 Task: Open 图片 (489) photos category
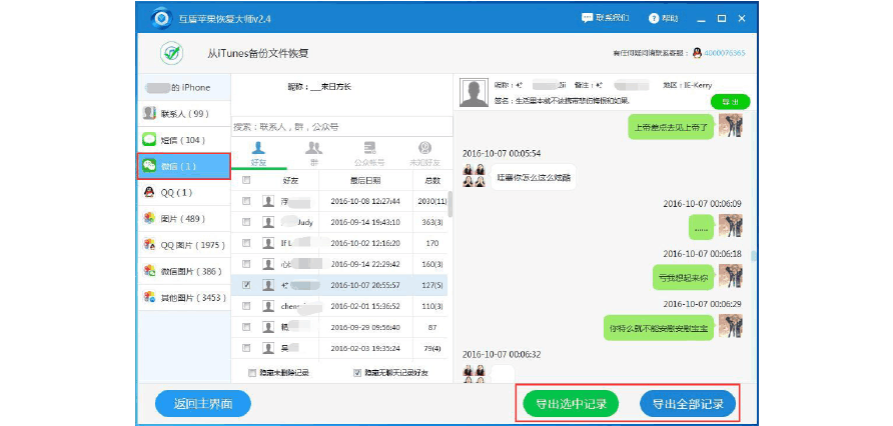click(x=184, y=219)
